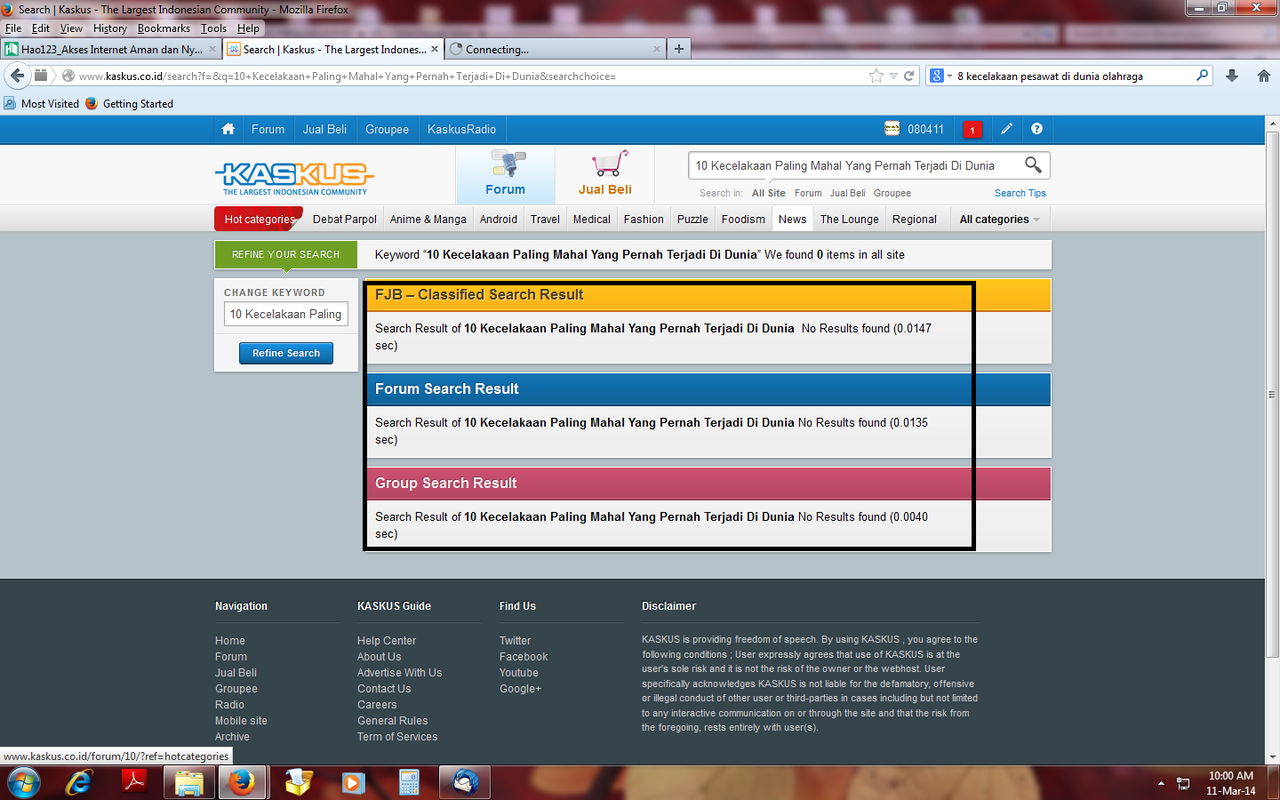This screenshot has width=1280, height=800.
Task: Bookmark this page with the star icon
Action: click(x=876, y=76)
